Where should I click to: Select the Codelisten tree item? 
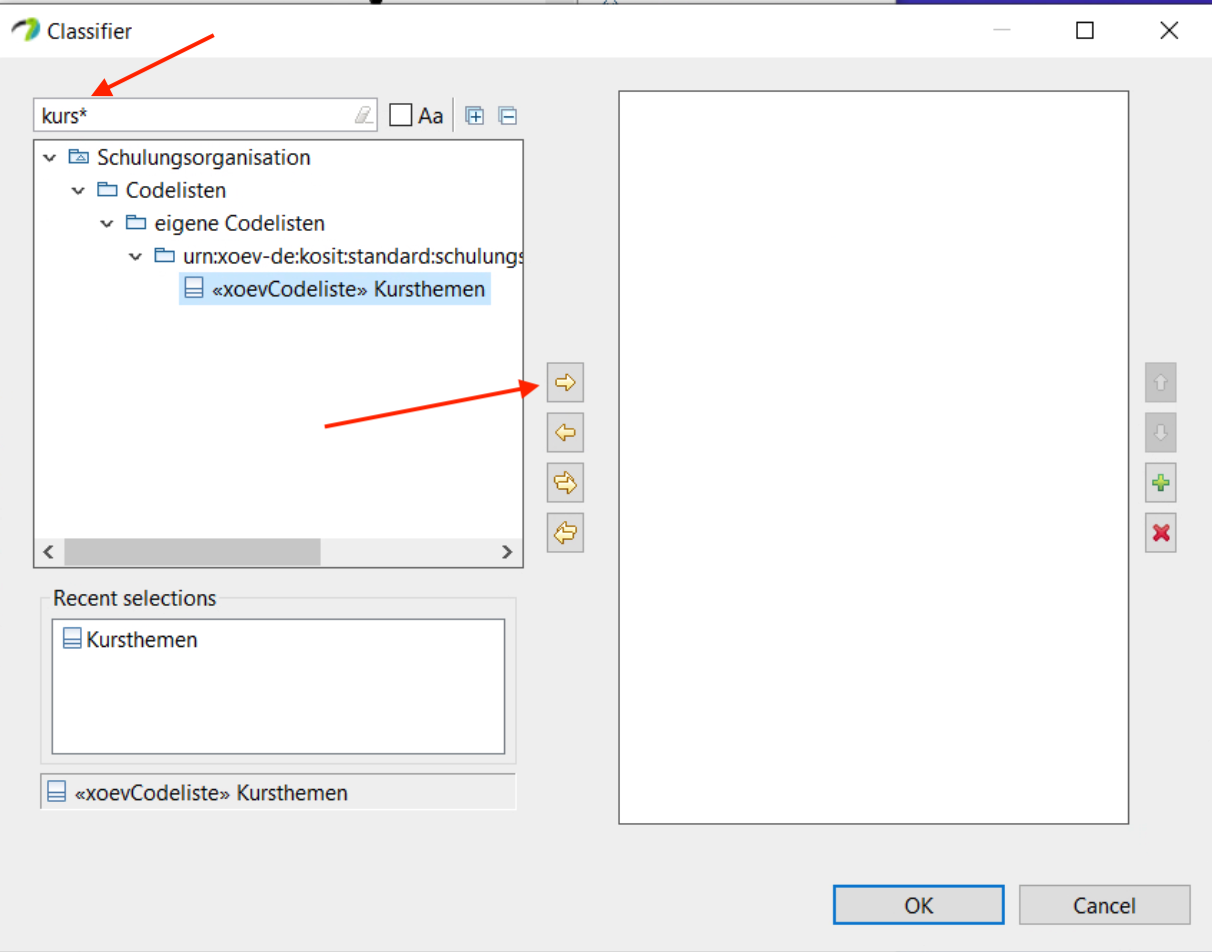point(175,190)
